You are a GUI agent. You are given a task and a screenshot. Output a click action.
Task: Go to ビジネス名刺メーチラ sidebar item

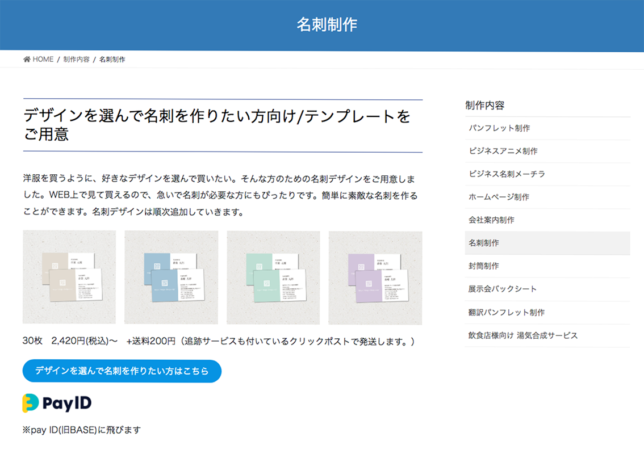(507, 174)
